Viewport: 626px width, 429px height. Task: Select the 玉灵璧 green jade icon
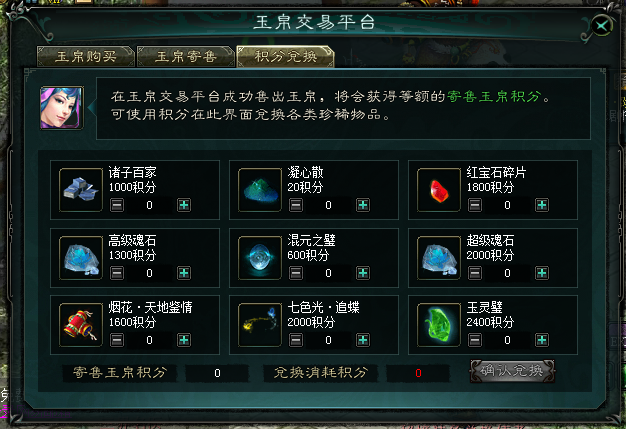click(x=439, y=325)
